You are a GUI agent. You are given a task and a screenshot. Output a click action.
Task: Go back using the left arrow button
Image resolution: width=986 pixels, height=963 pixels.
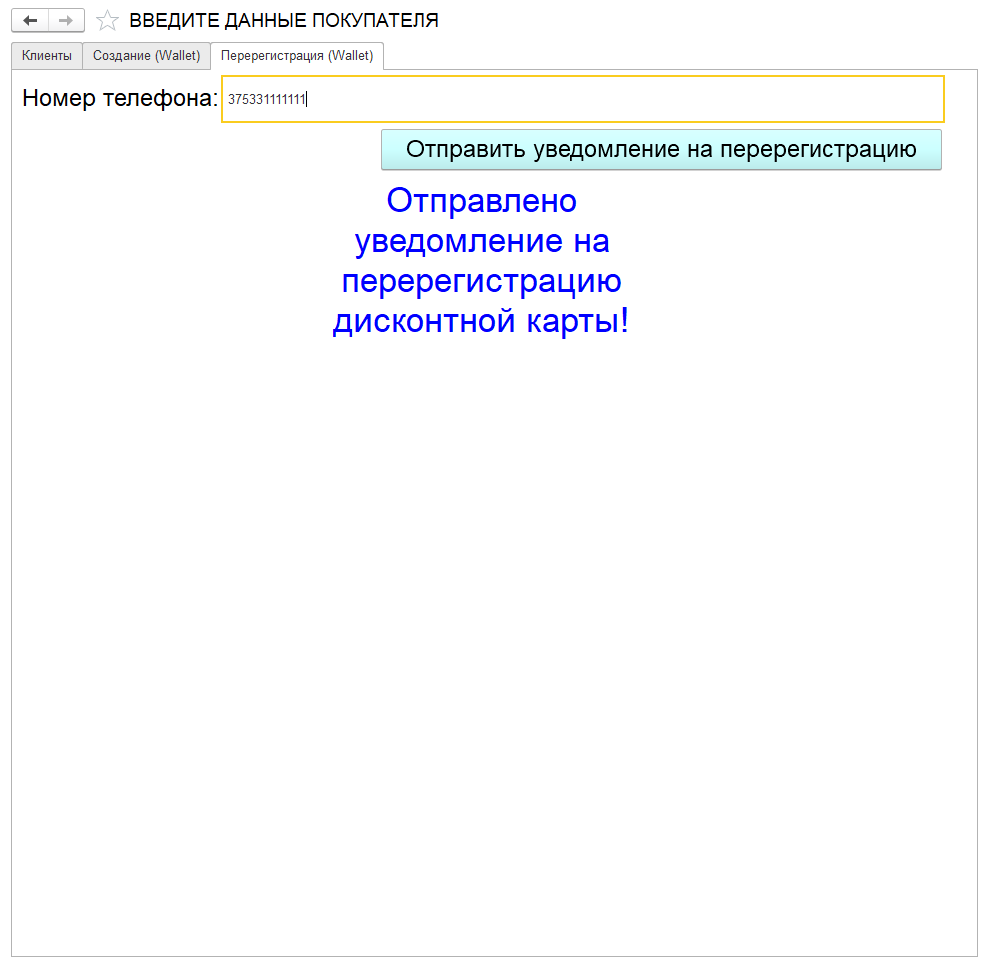tap(29, 20)
